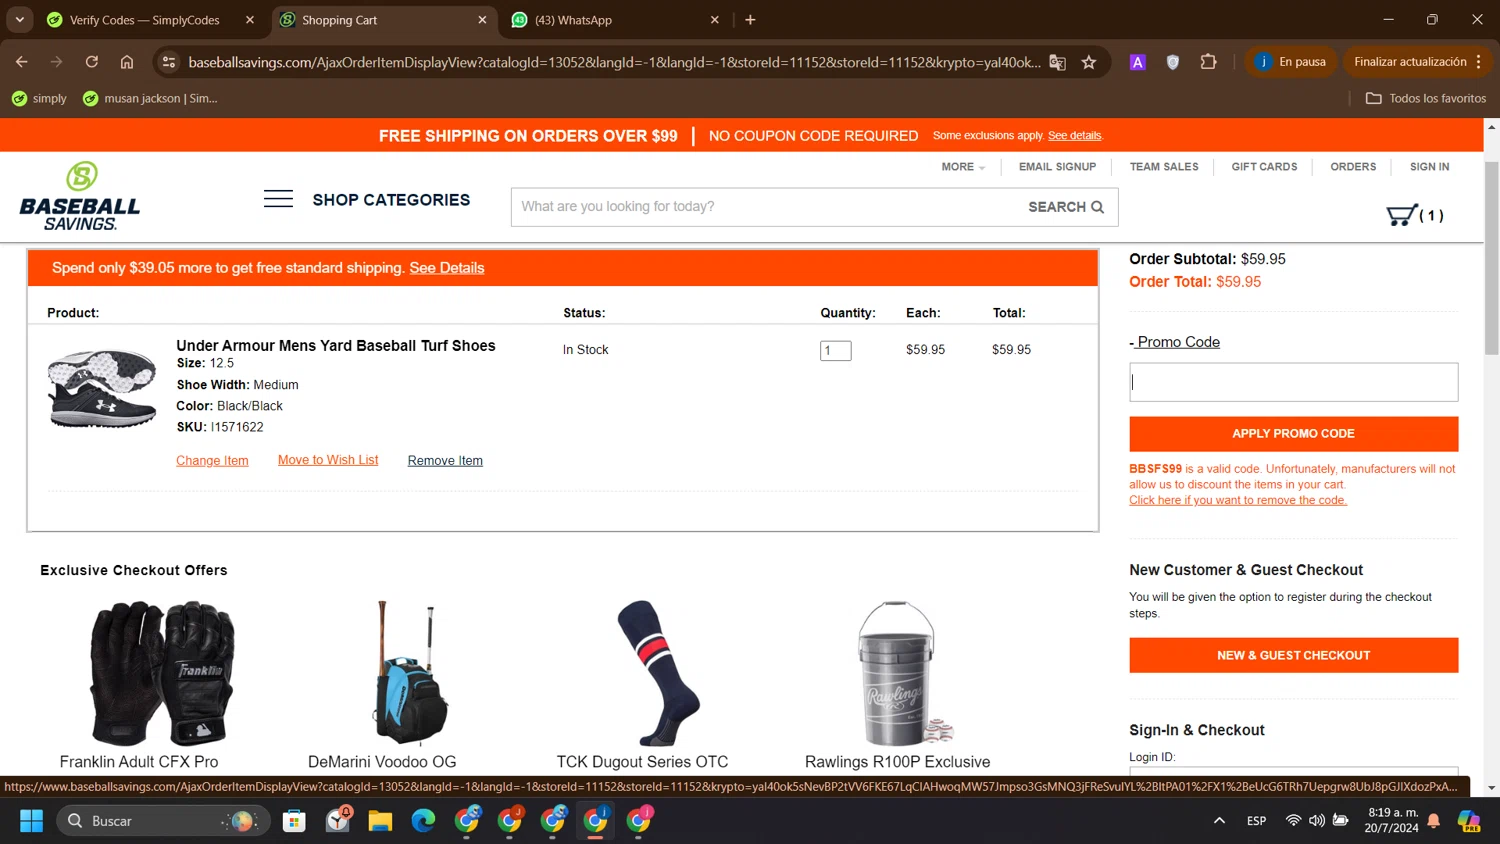
Task: Click the page vertical scrollbar
Action: tap(1491, 258)
